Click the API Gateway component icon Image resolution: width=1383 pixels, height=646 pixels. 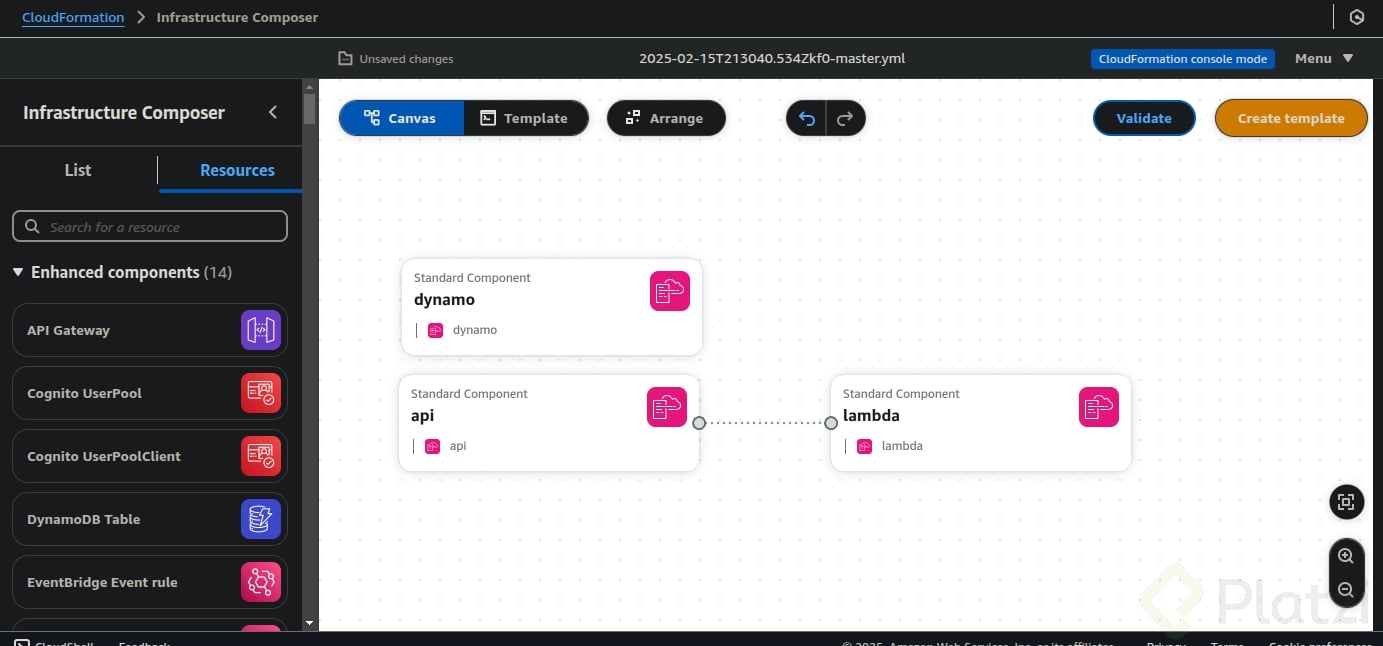point(261,330)
